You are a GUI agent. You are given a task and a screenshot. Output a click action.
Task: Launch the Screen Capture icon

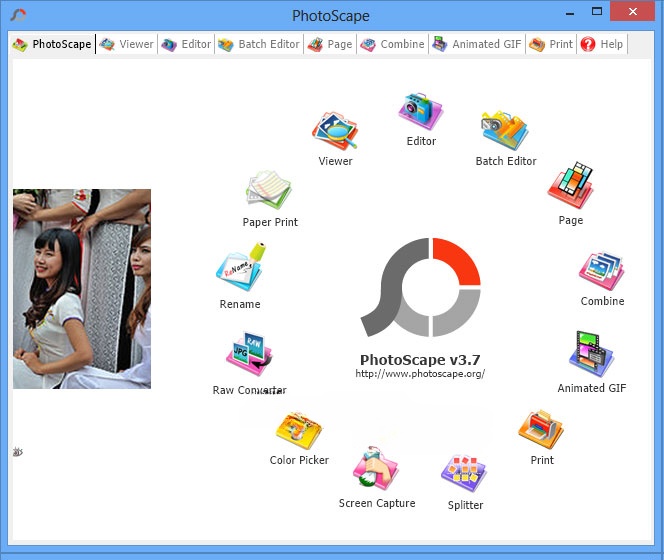[x=376, y=468]
